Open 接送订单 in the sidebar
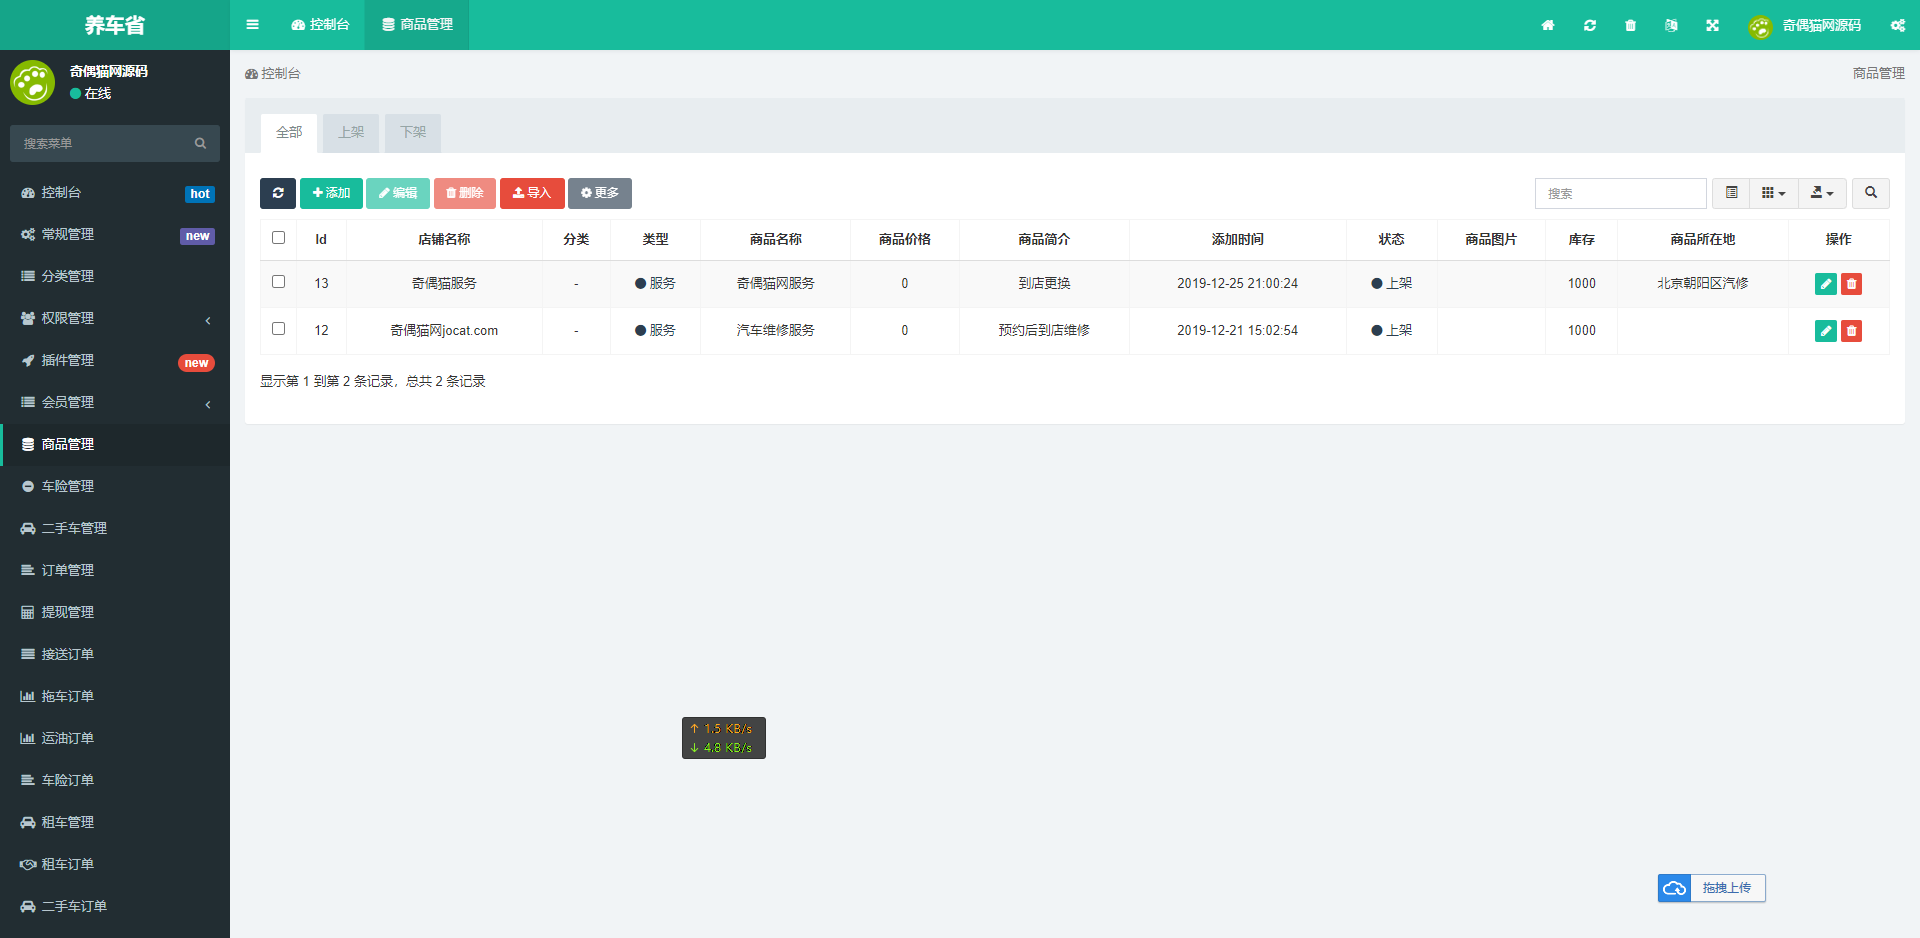The image size is (1920, 938). (x=115, y=654)
